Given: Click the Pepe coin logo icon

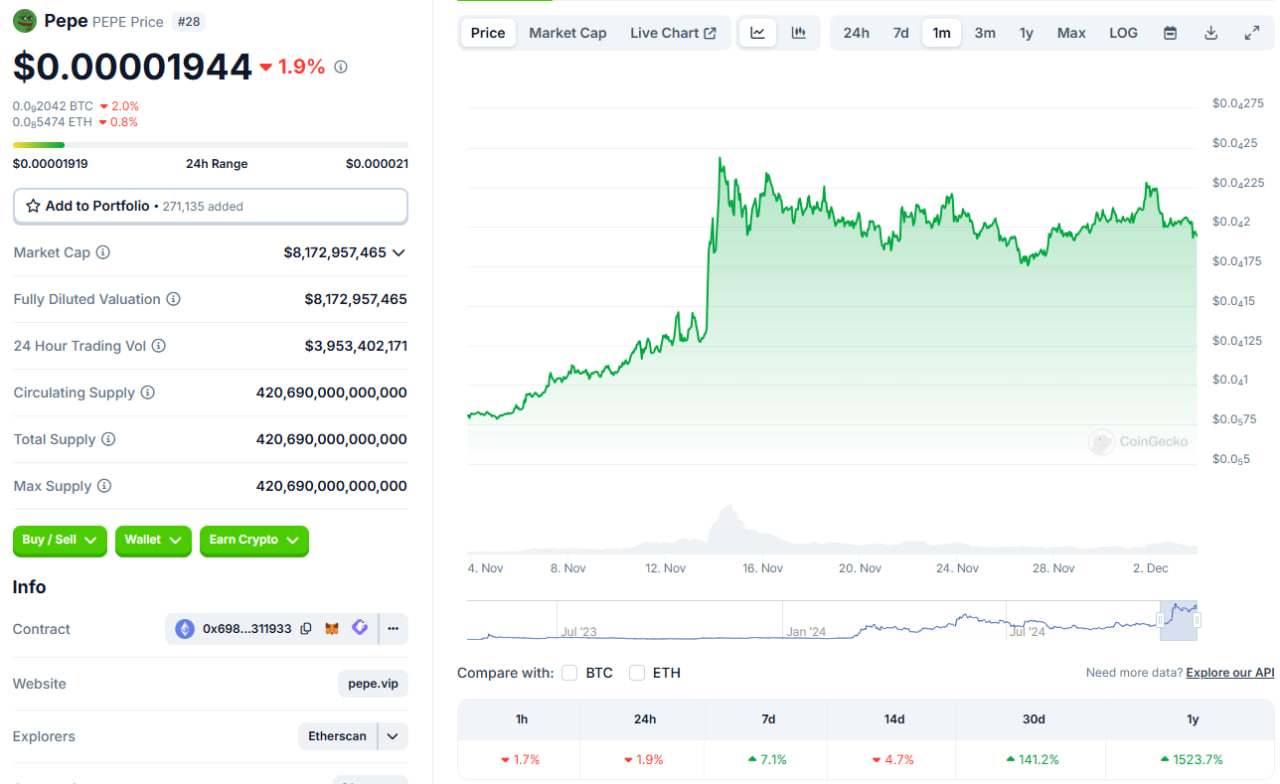Looking at the screenshot, I should (x=24, y=20).
